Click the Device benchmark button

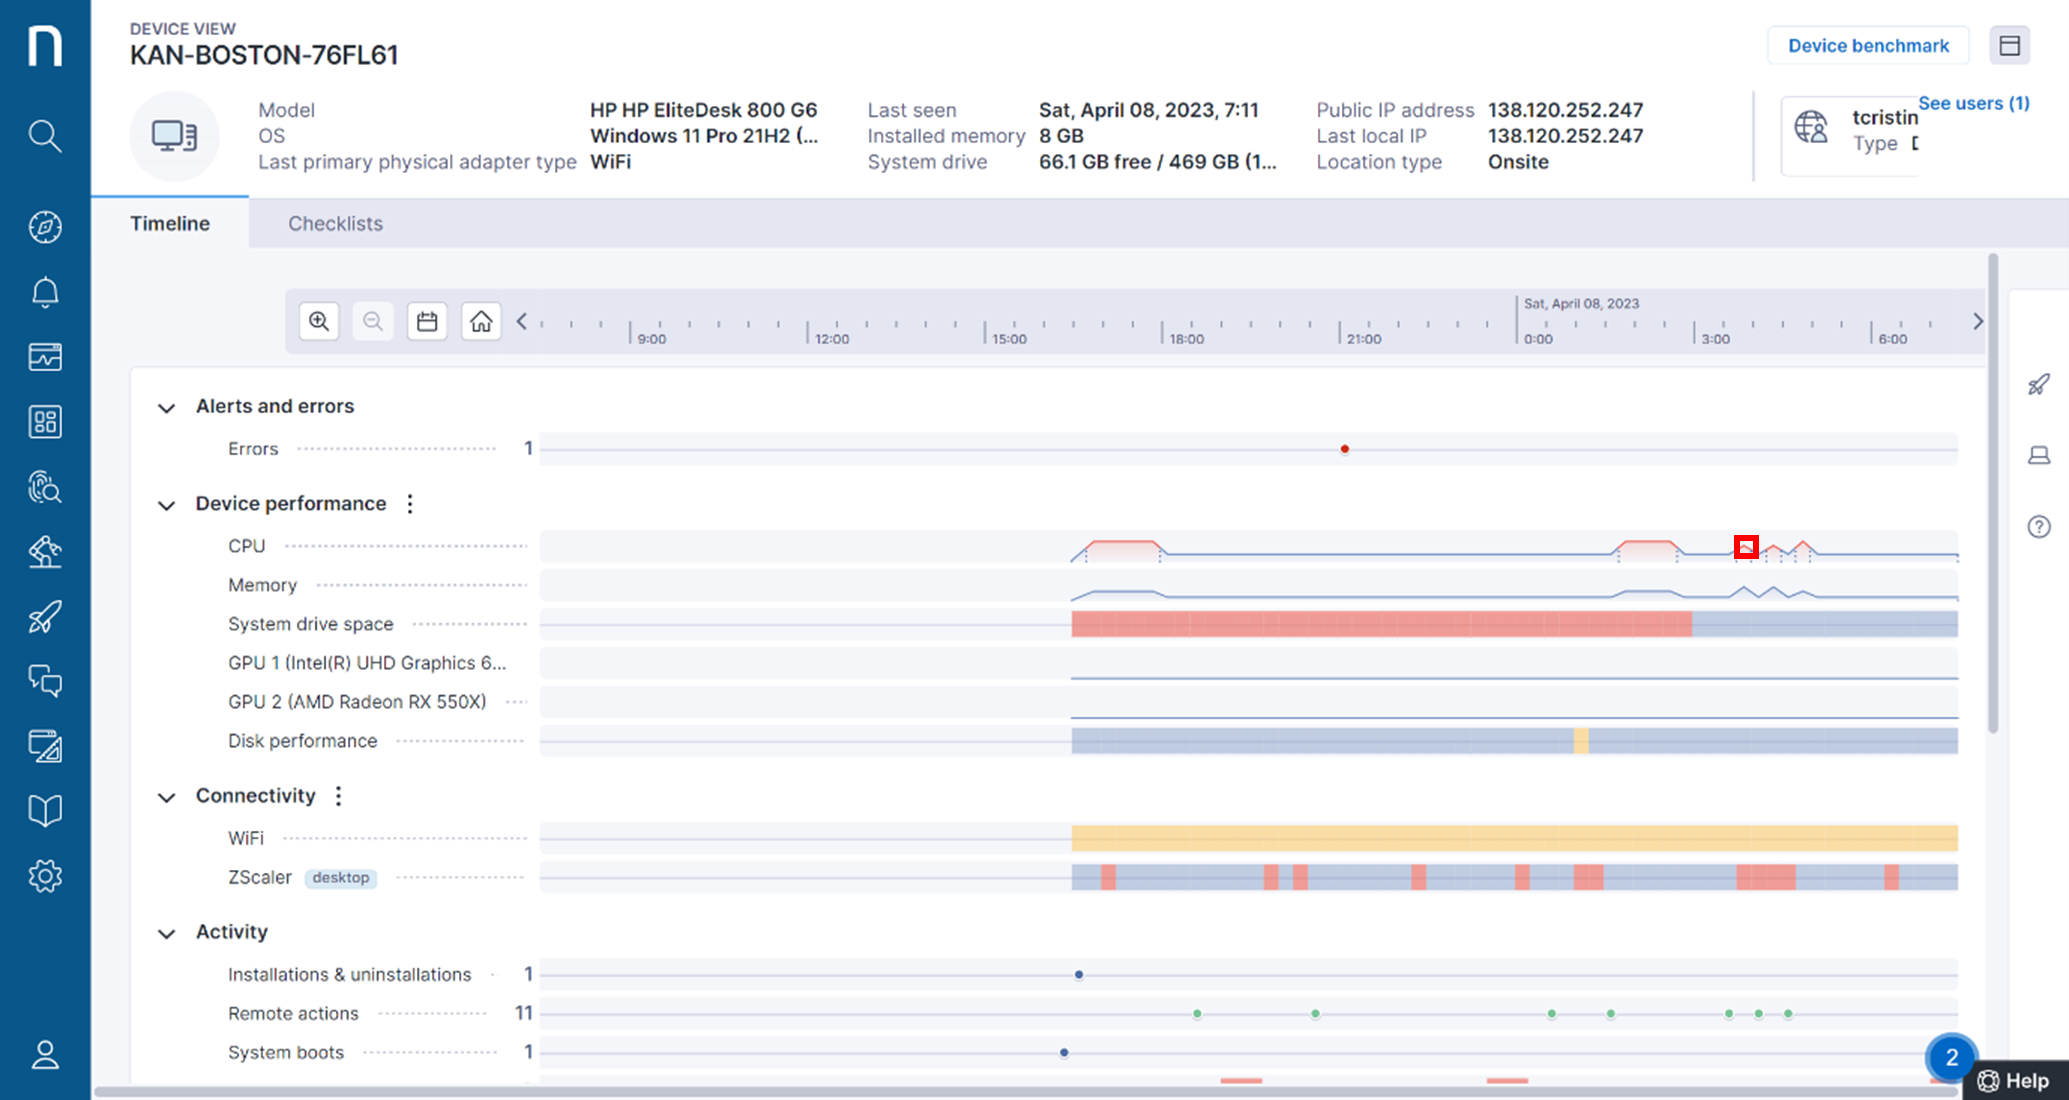coord(1868,46)
